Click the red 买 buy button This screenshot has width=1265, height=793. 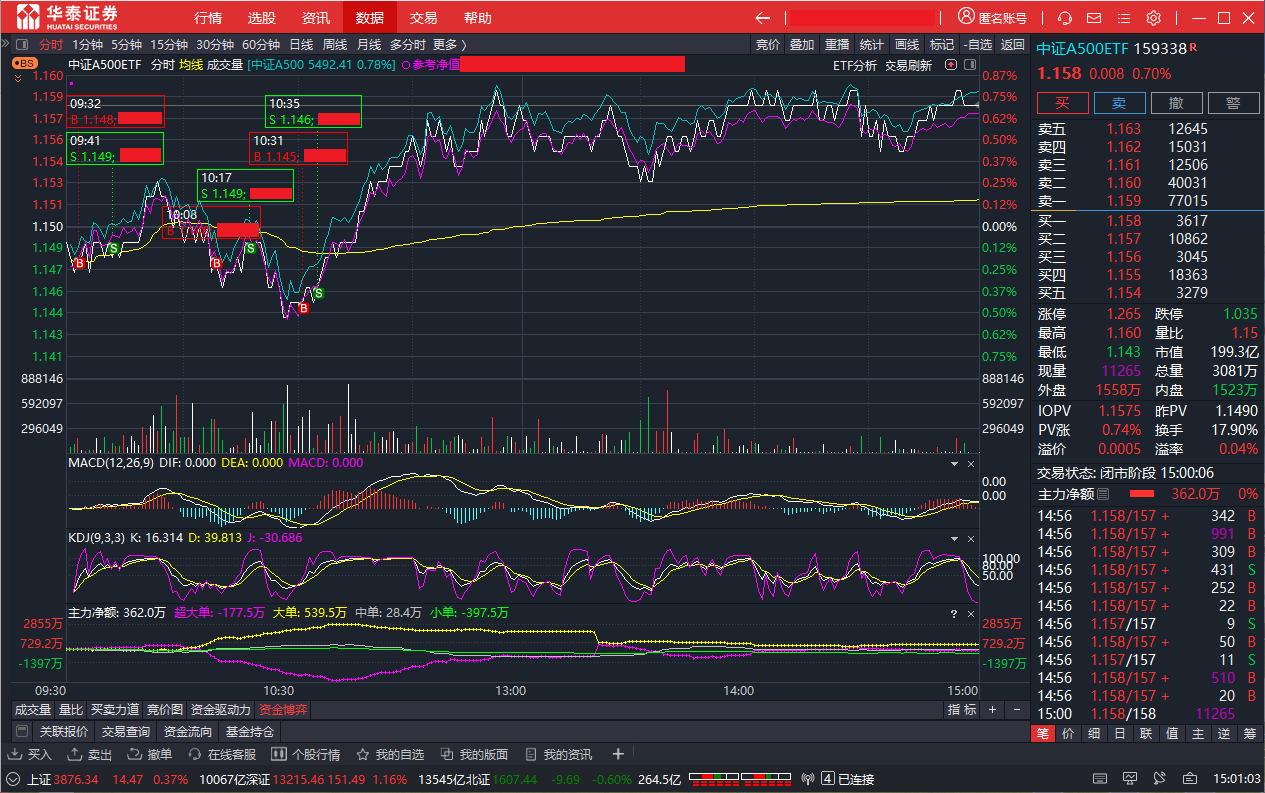(x=1062, y=103)
